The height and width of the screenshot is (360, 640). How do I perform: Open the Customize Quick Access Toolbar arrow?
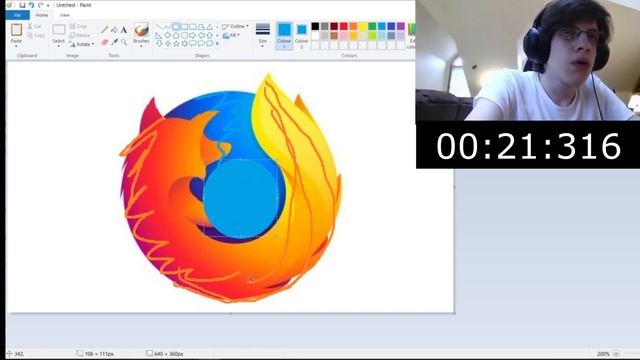pyautogui.click(x=48, y=5)
